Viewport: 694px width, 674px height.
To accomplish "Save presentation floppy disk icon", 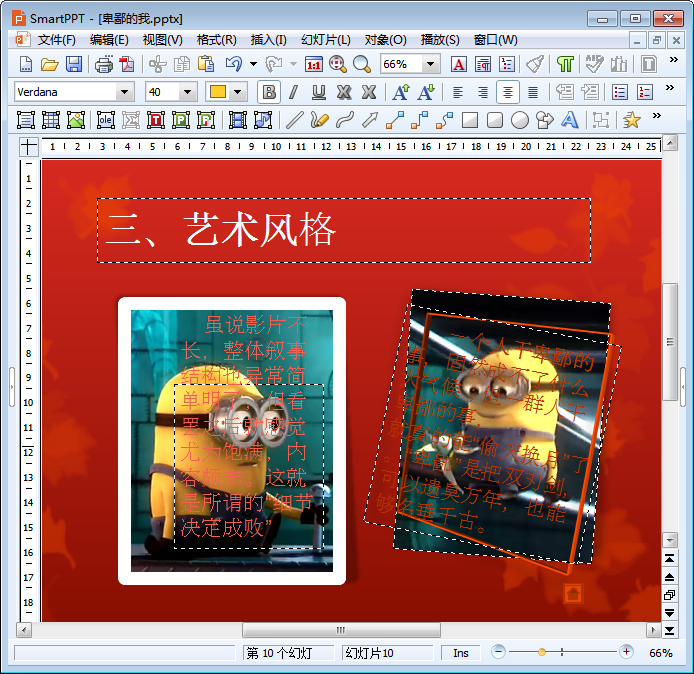I will click(x=73, y=64).
